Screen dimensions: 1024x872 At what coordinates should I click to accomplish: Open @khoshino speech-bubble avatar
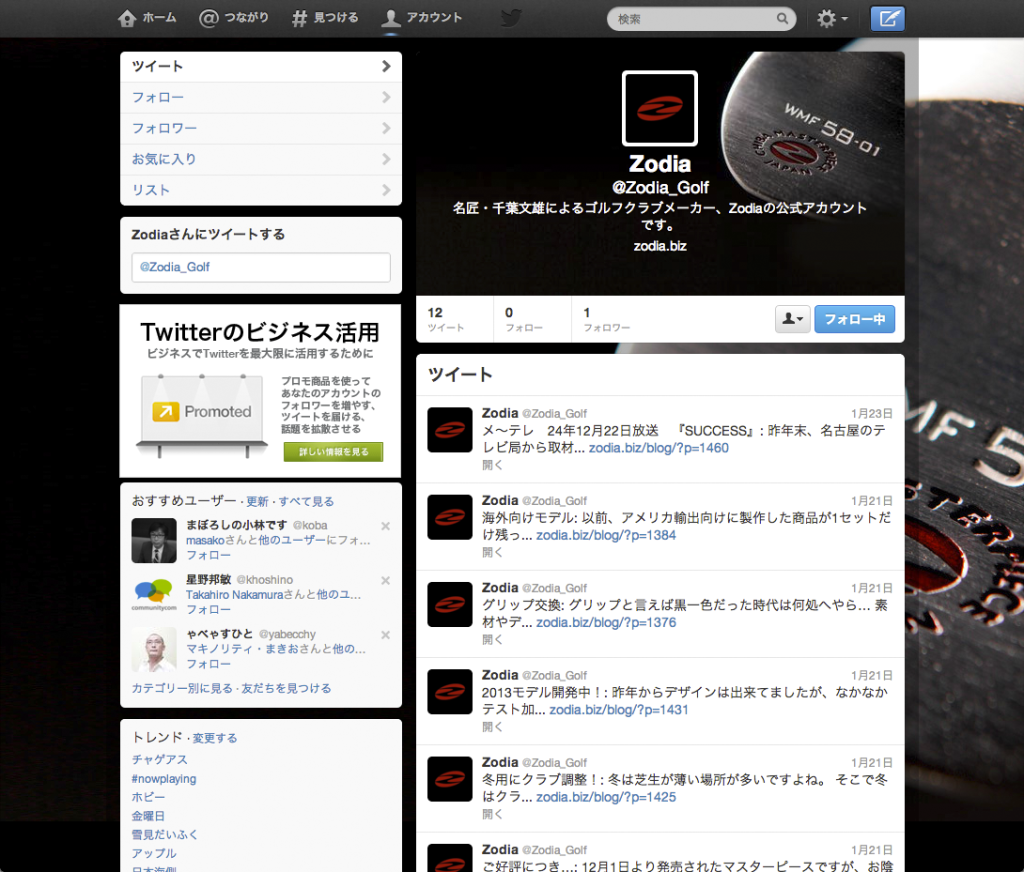pos(154,595)
